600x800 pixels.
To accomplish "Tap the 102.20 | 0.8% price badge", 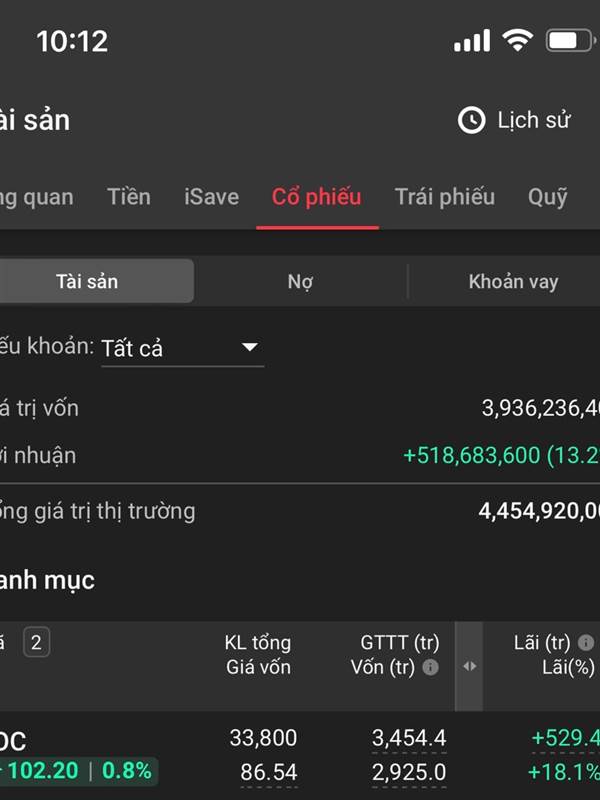I will click(79, 770).
